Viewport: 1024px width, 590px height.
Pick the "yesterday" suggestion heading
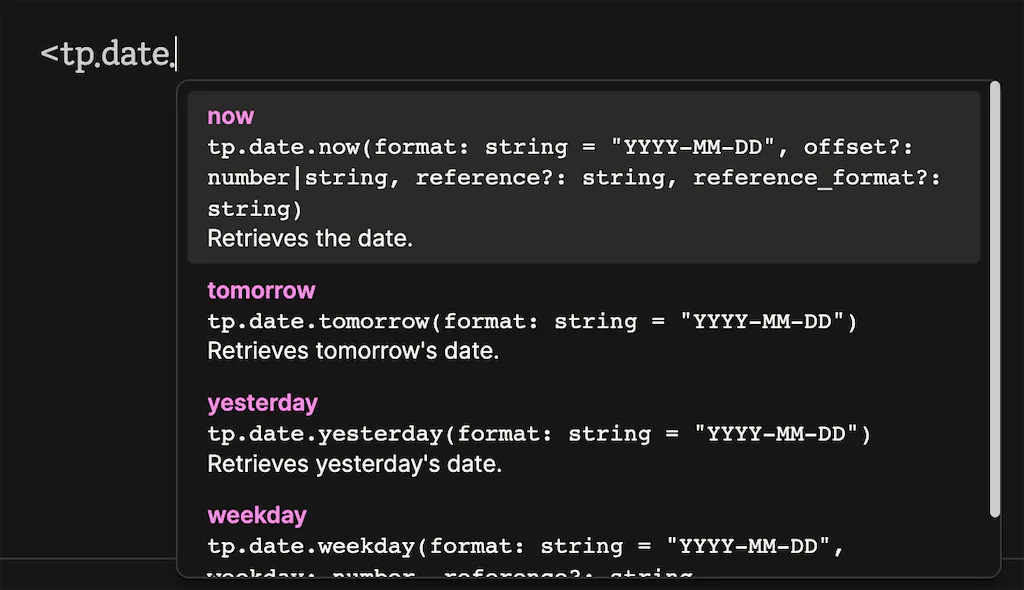pos(262,403)
